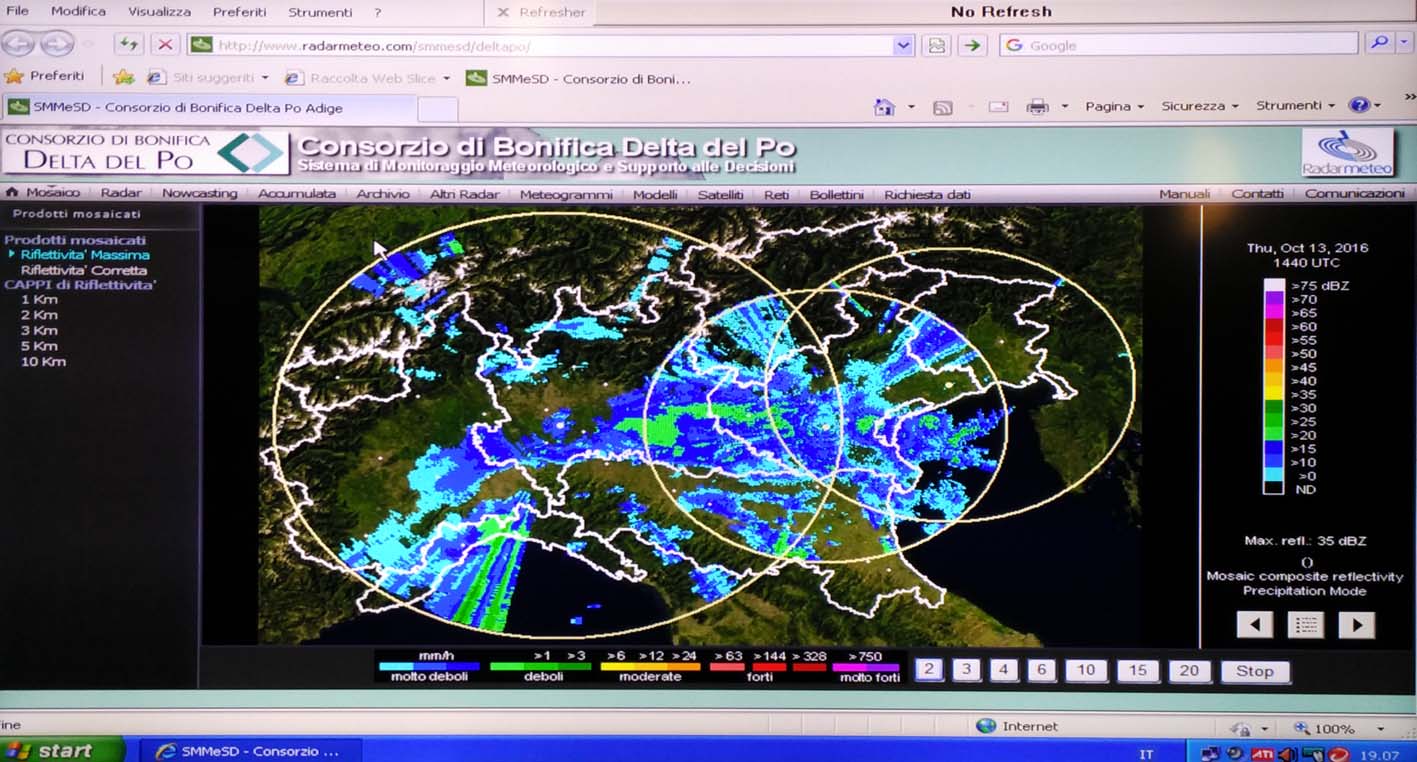Click the Home icon in command bar
This screenshot has height=762, width=1417.
(x=883, y=106)
